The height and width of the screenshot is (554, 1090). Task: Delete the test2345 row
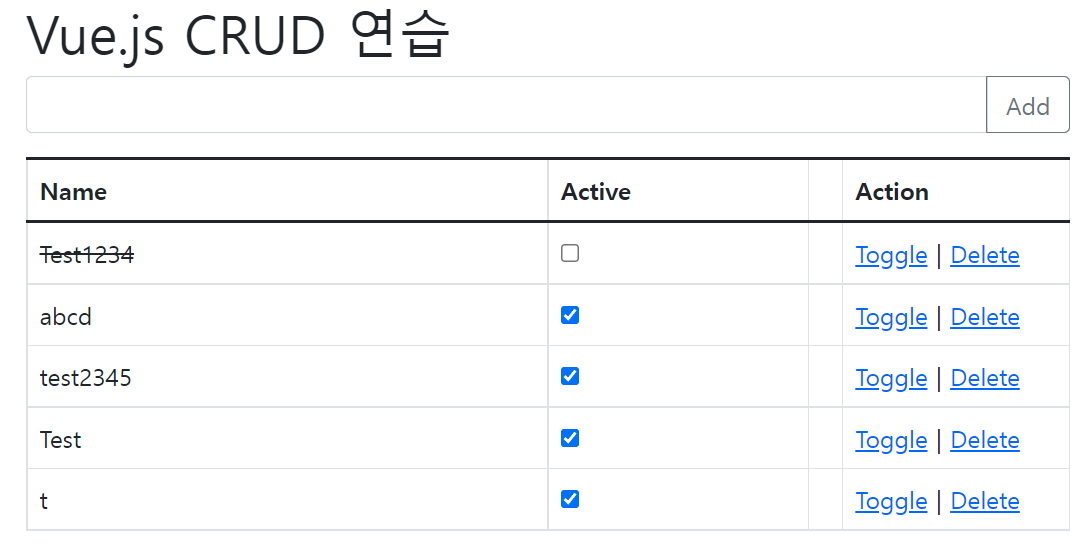tap(985, 379)
